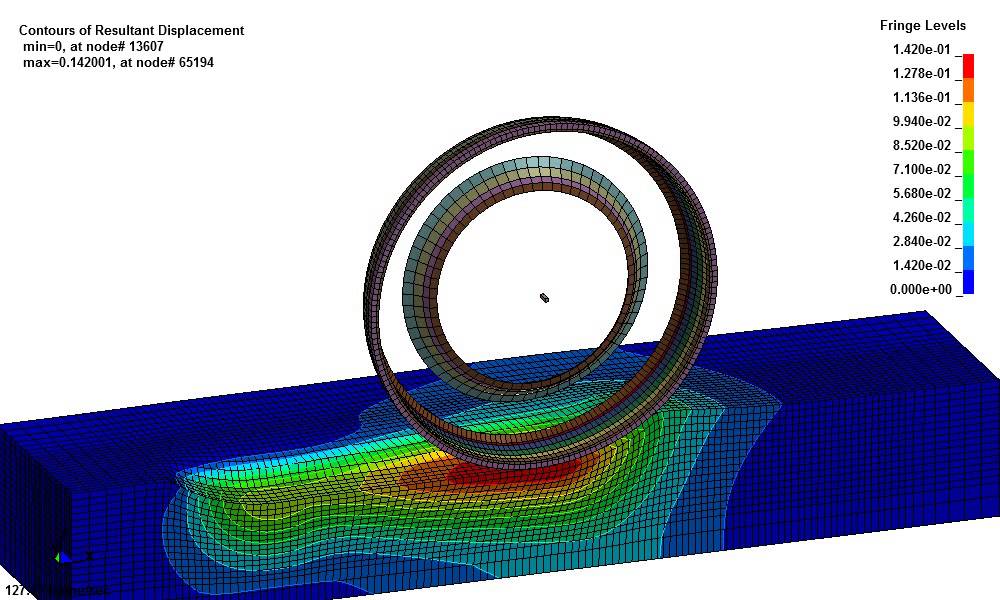The width and height of the screenshot is (1000, 600).
Task: Click the 1.136e-01 fringe level value
Action: click(922, 98)
